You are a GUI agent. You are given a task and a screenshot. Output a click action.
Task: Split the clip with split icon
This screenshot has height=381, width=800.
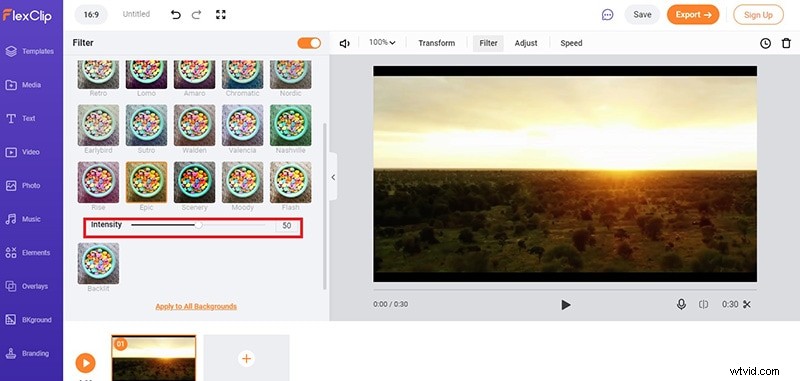click(704, 304)
